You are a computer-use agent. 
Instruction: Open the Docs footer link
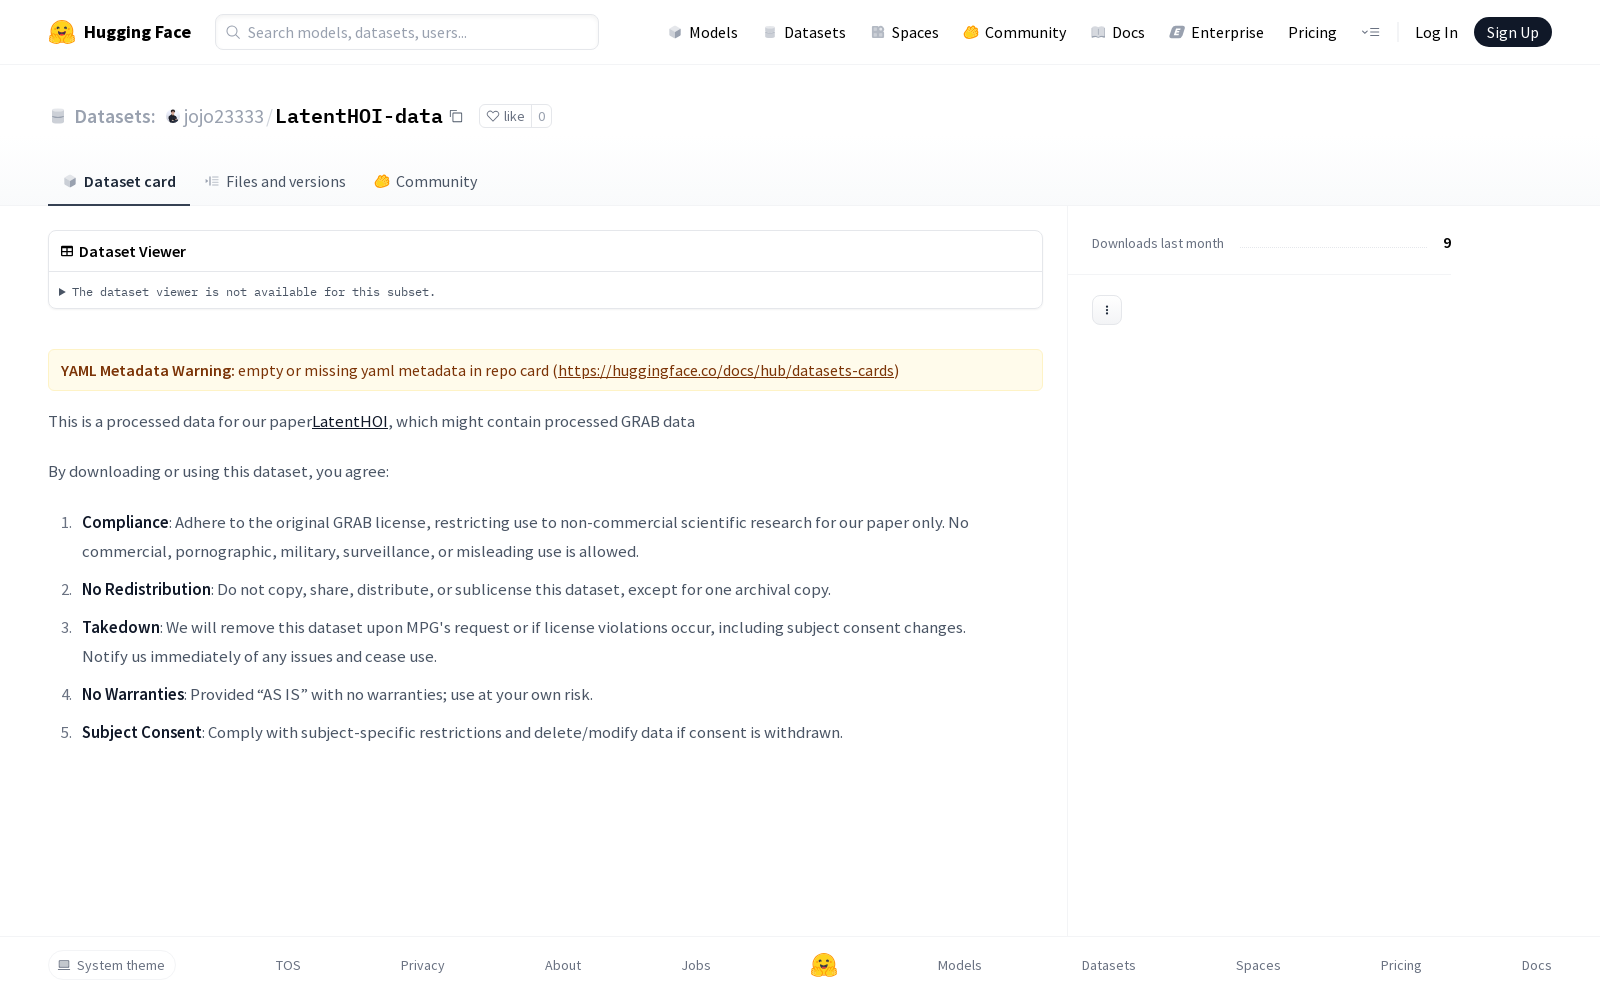coord(1536,965)
